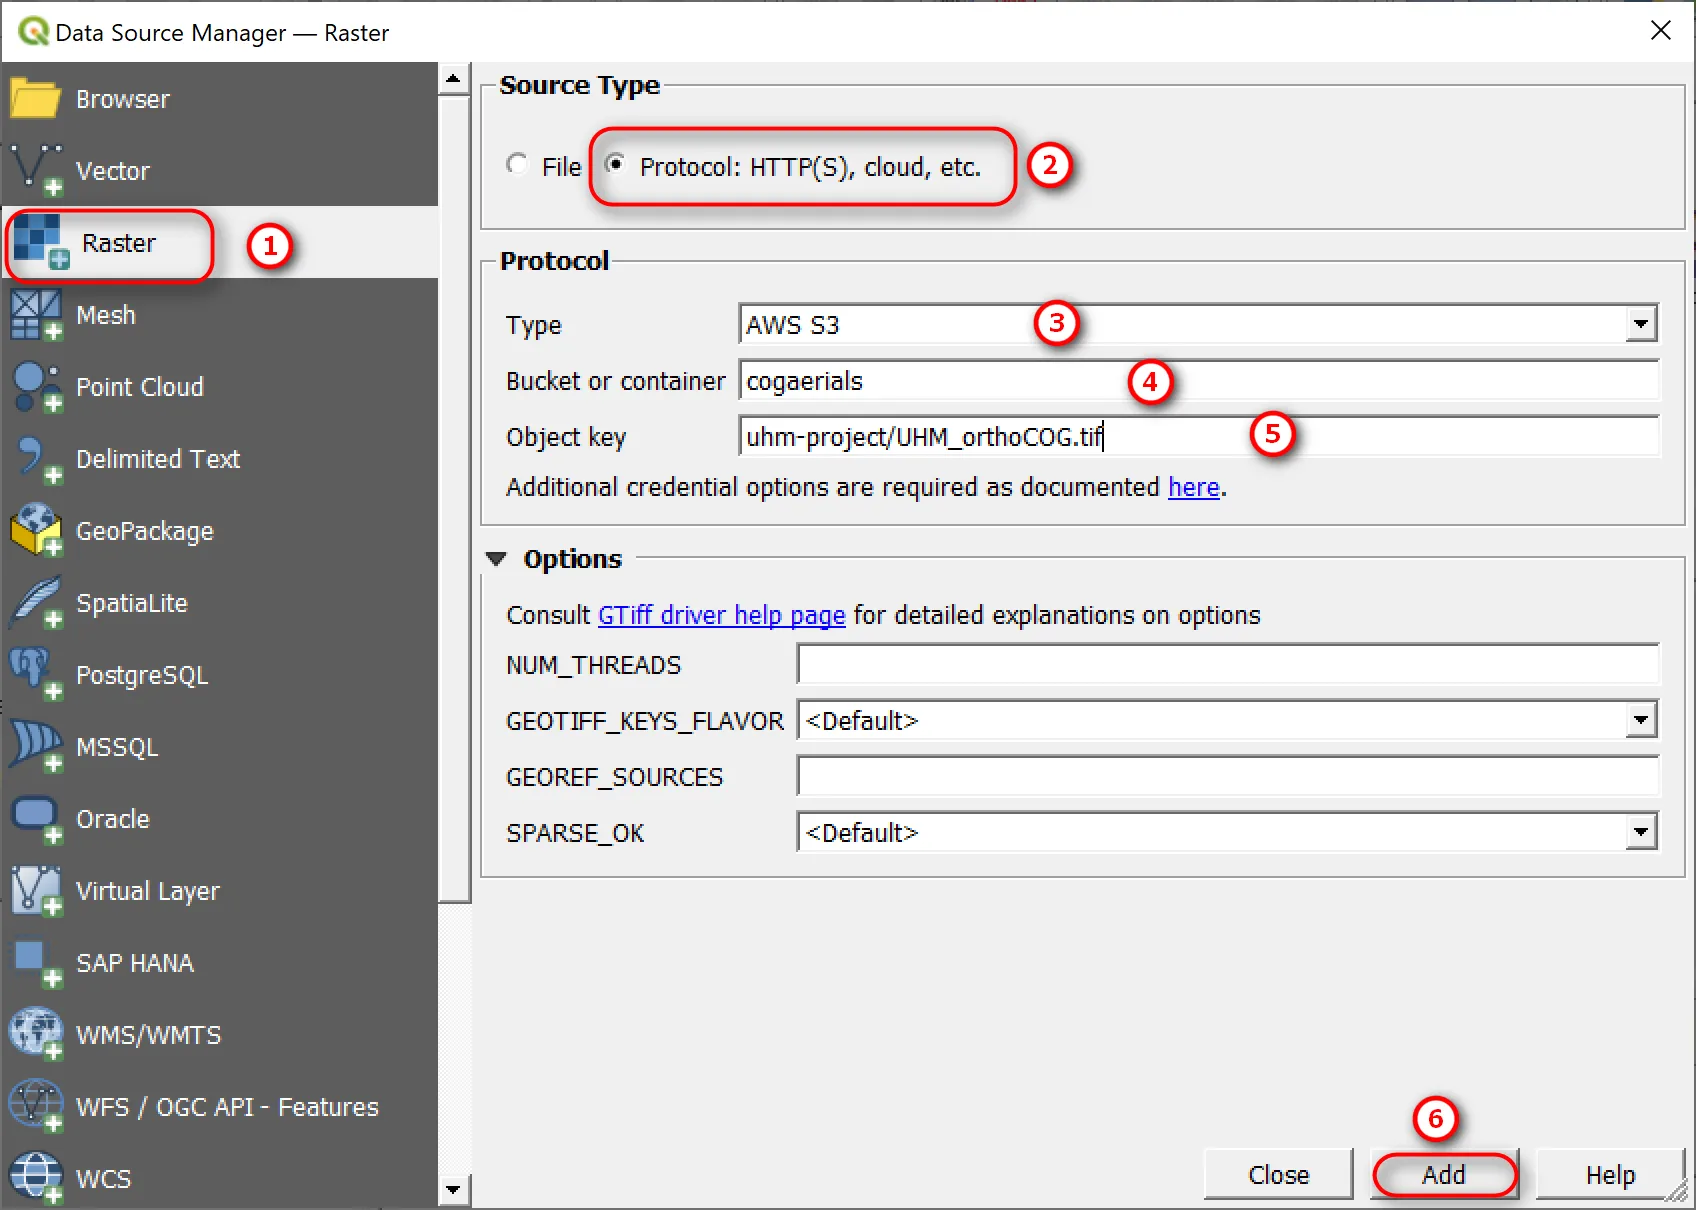Image resolution: width=1696 pixels, height=1210 pixels.
Task: Close the Data Source Manager window
Action: (x=1660, y=31)
